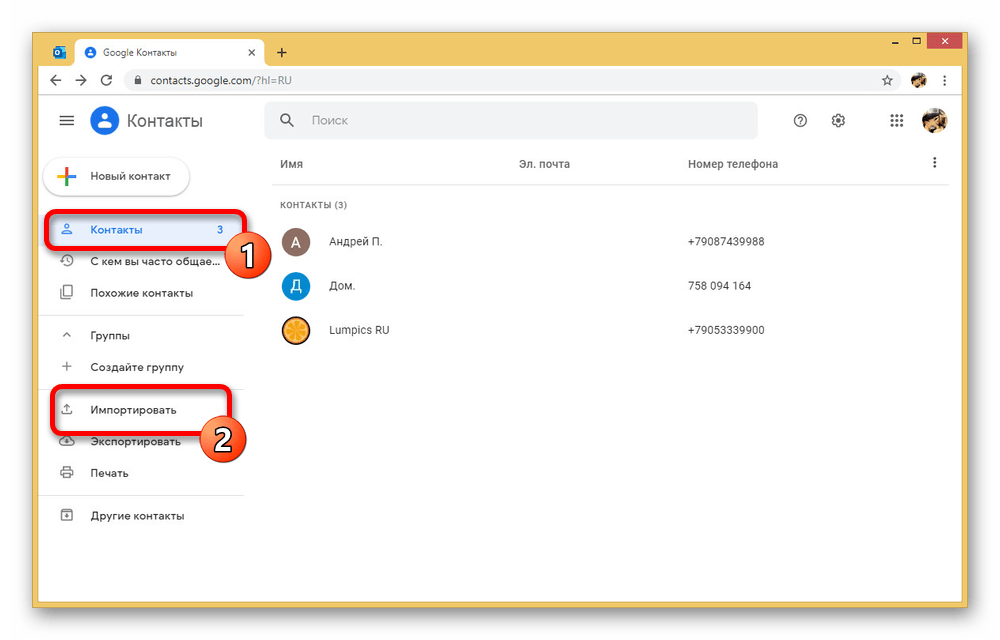The height and width of the screenshot is (640, 1000).
Task: Click phone number 758 094 164
Action: [x=719, y=286]
